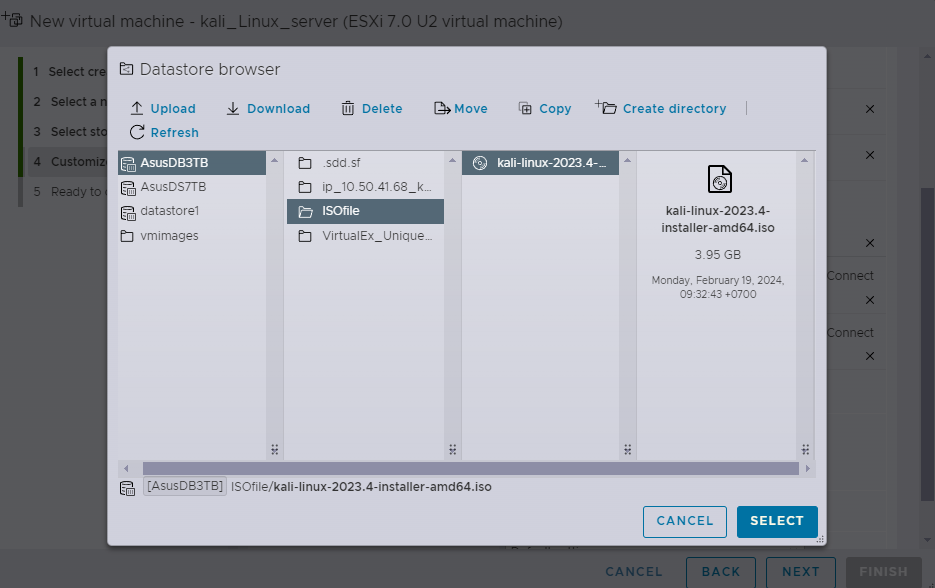Screen dimensions: 935x588
Task: Click the Datastore browser title icon
Action: (126, 69)
